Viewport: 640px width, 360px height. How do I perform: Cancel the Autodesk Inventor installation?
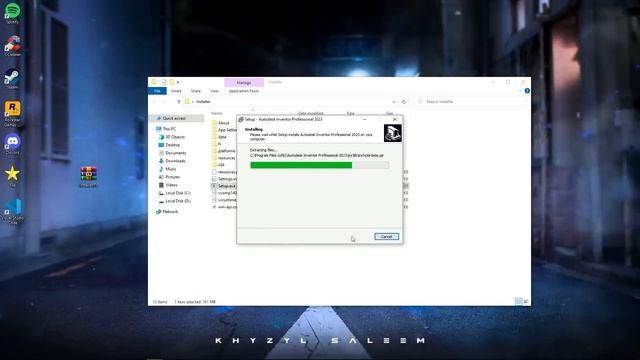point(386,237)
